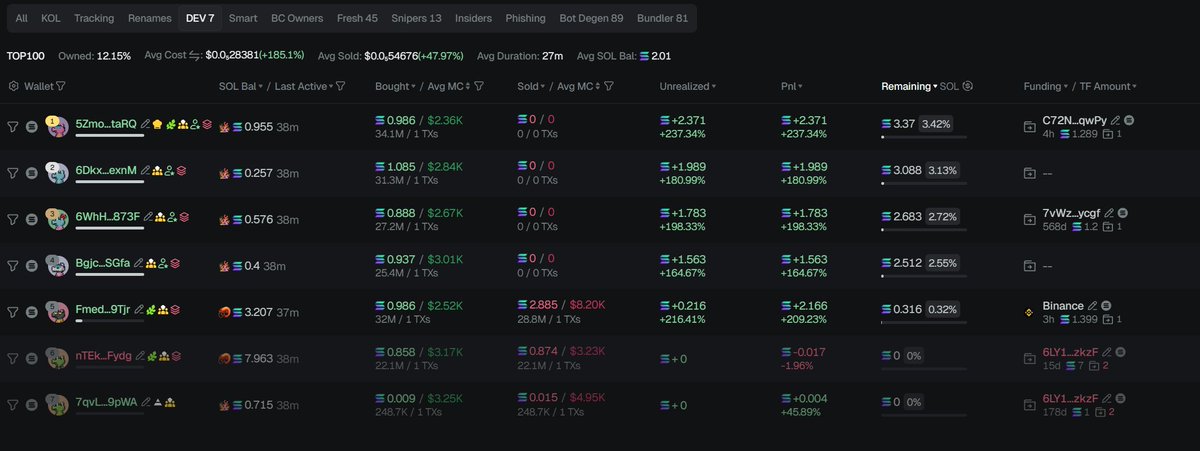Click filter funnel on 7qvL...9pWA row

pos(13,404)
